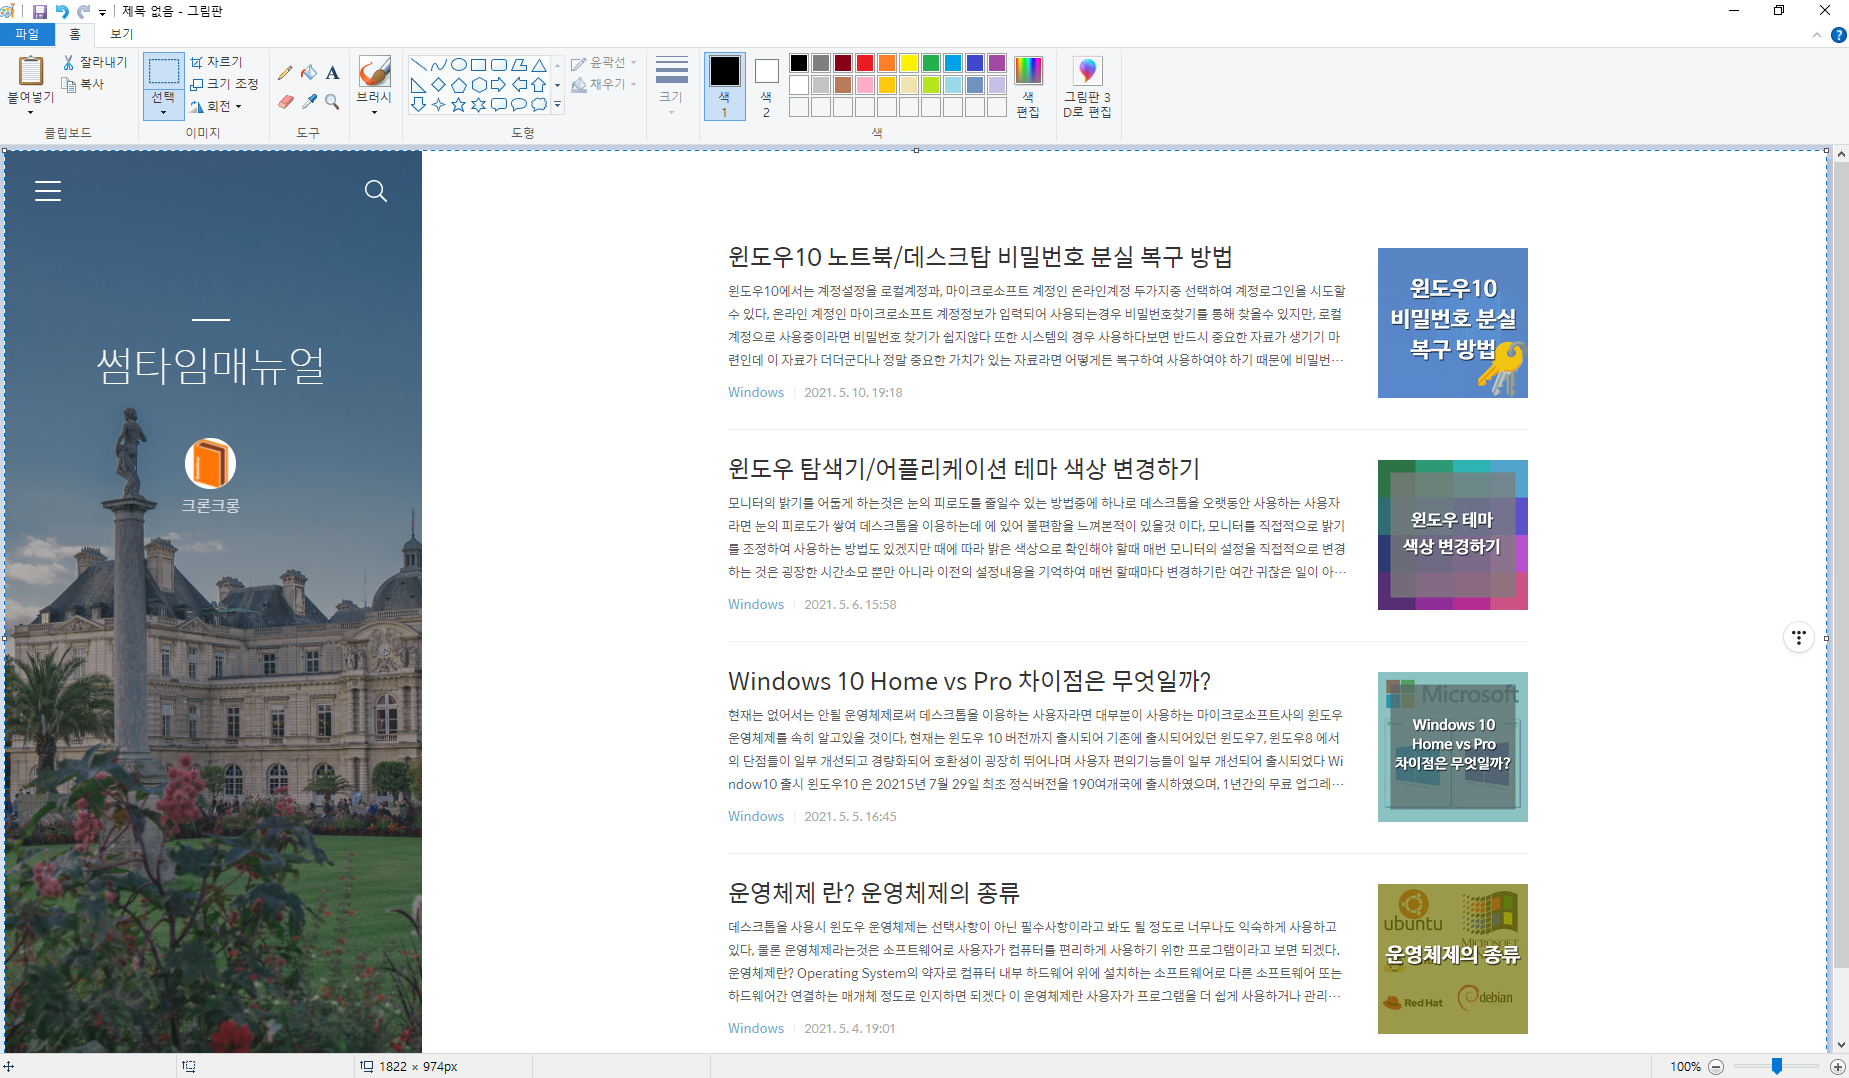The image size is (1849, 1078).
Task: Choose the Pentagon shape
Action: (459, 85)
